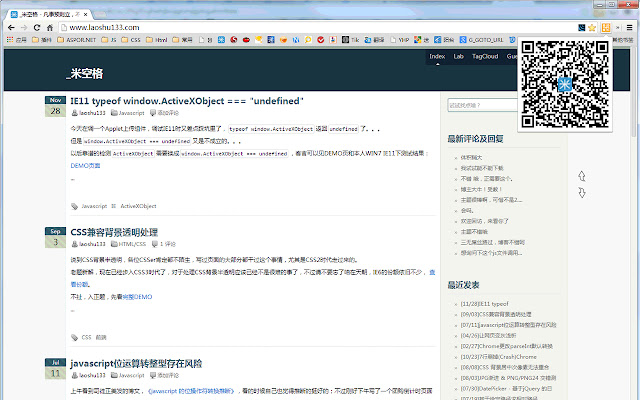This screenshot has height=400, width=640.
Task: Open the IE11 typeof window.ActiveXObject post title
Action: point(187,101)
